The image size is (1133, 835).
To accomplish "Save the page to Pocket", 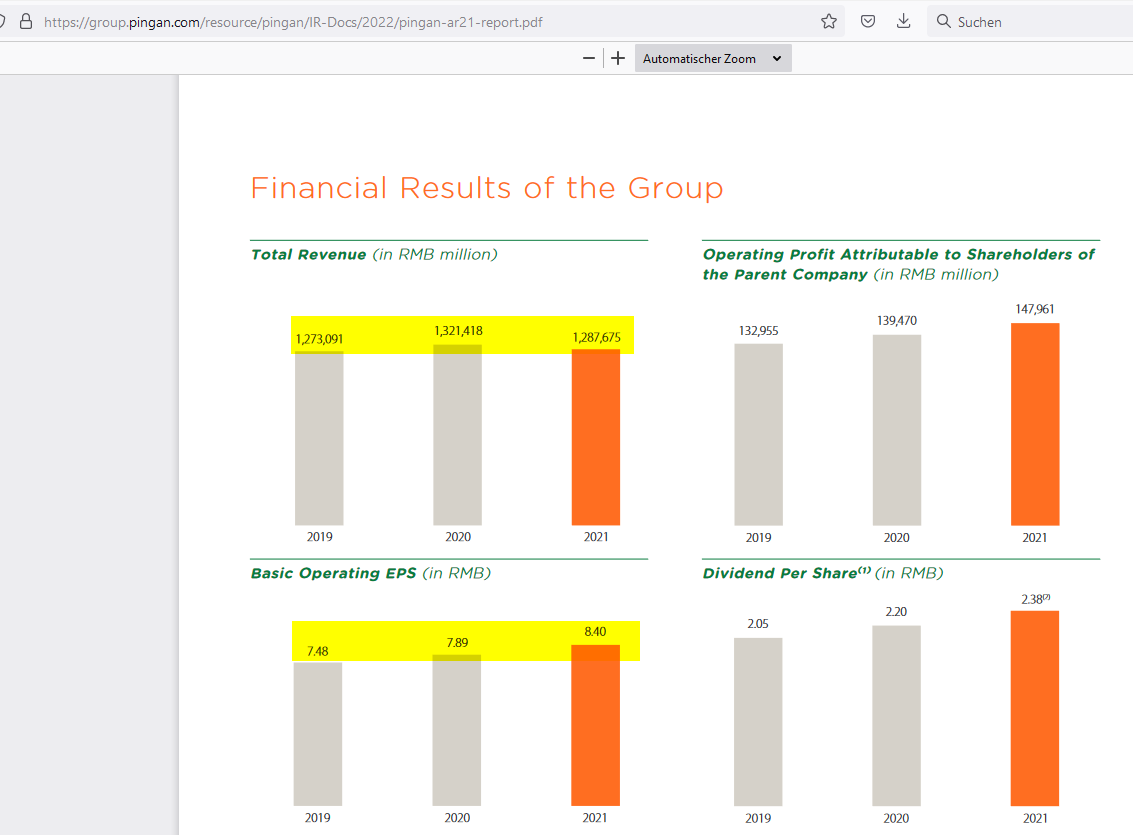I will [869, 21].
